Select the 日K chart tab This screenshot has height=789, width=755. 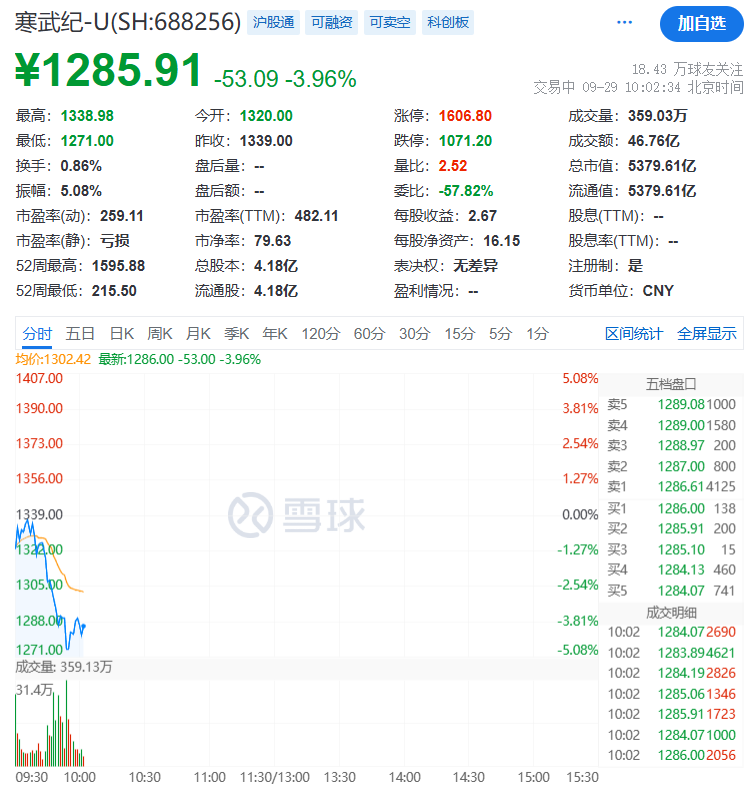(x=122, y=334)
